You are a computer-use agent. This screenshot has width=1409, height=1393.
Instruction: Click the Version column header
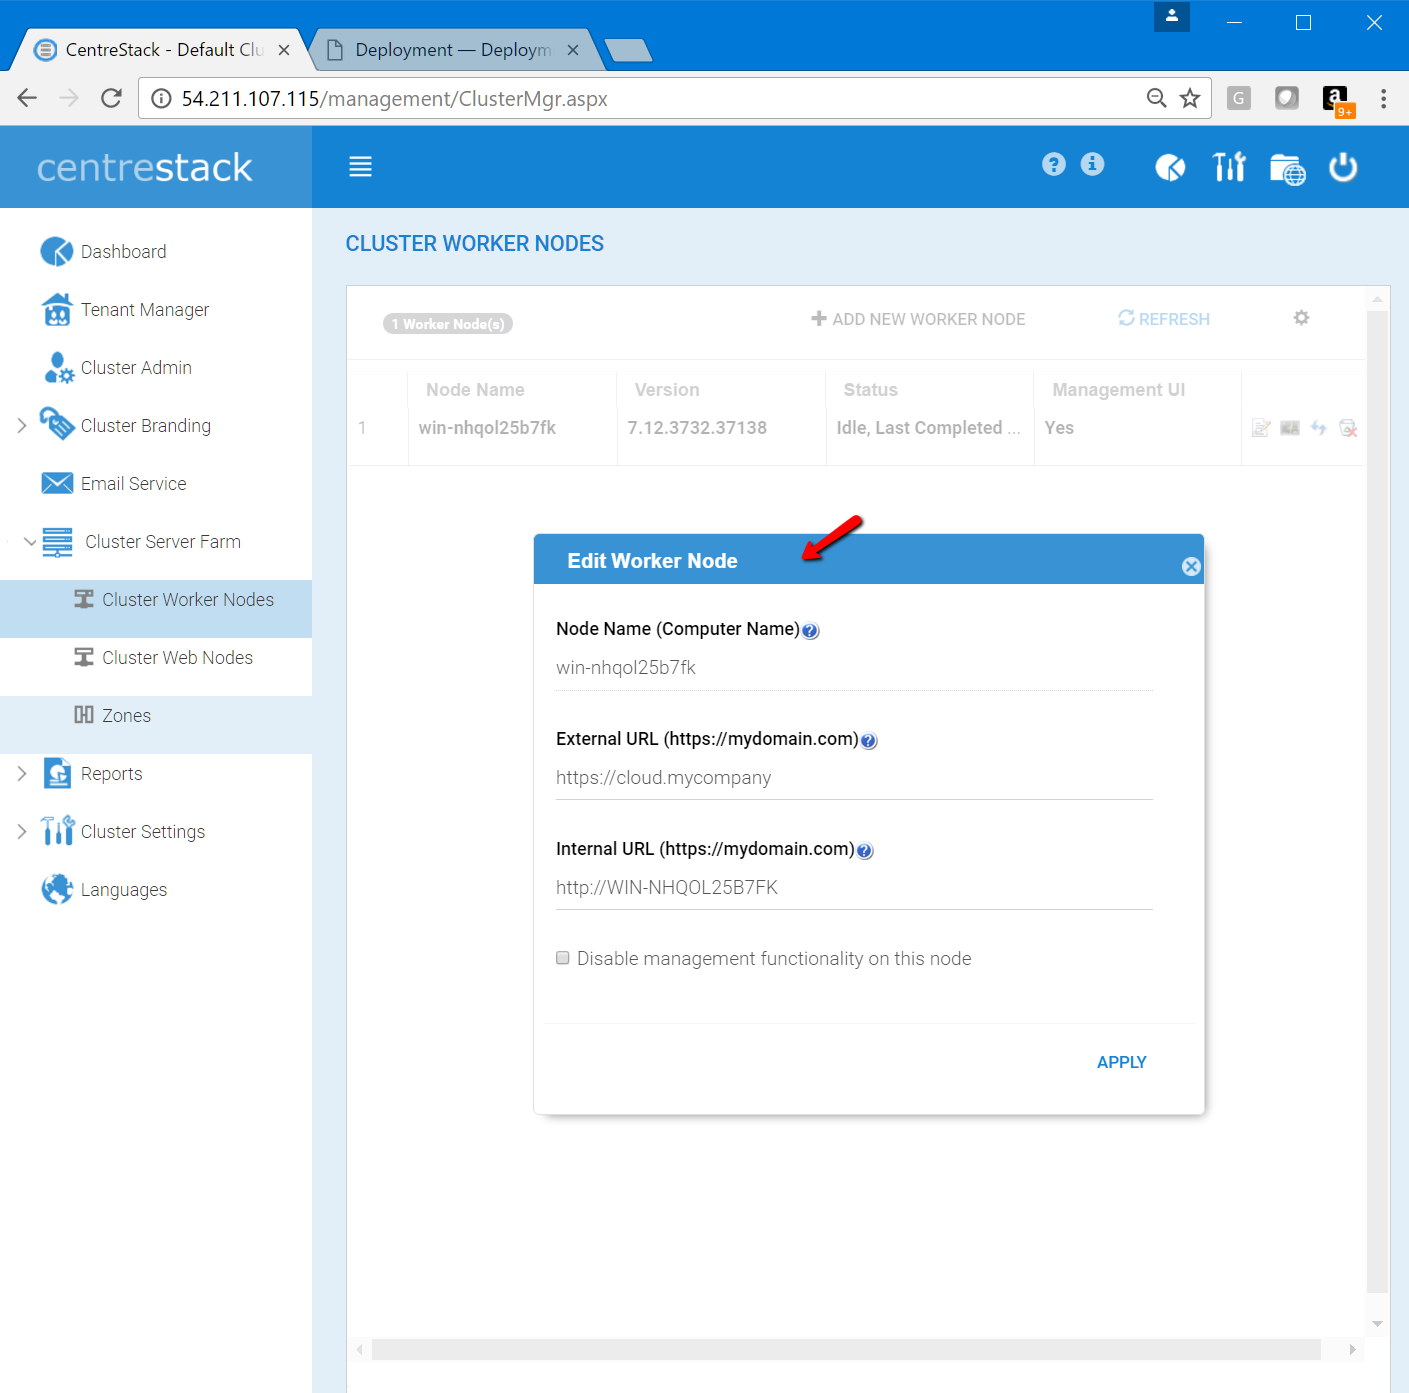[x=667, y=390]
